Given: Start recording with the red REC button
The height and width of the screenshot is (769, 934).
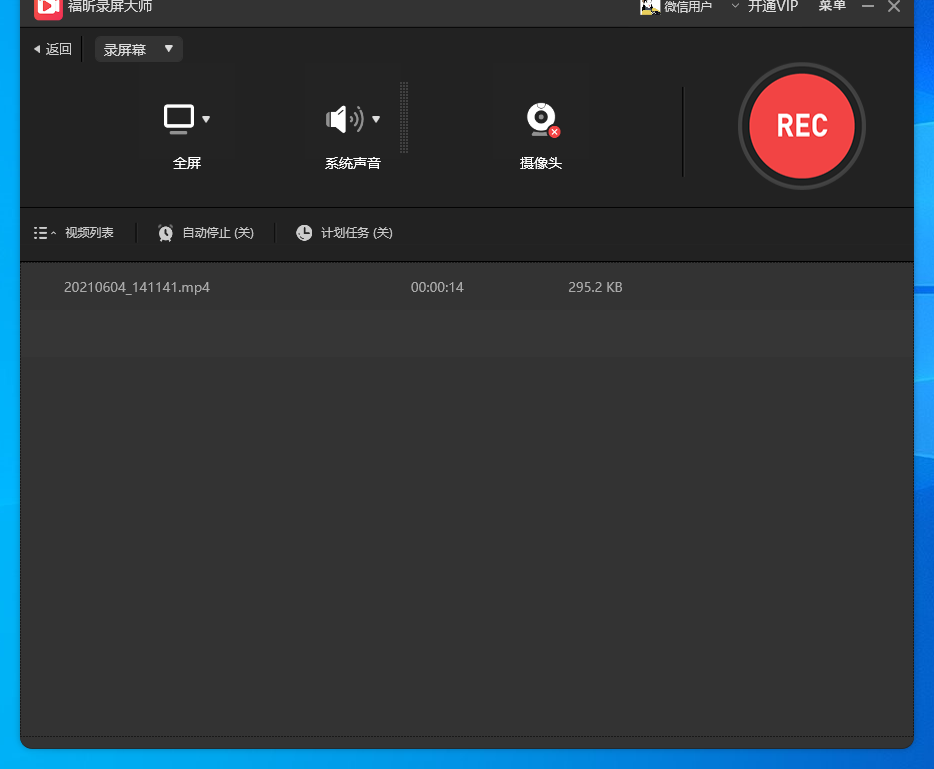Looking at the screenshot, I should (801, 126).
